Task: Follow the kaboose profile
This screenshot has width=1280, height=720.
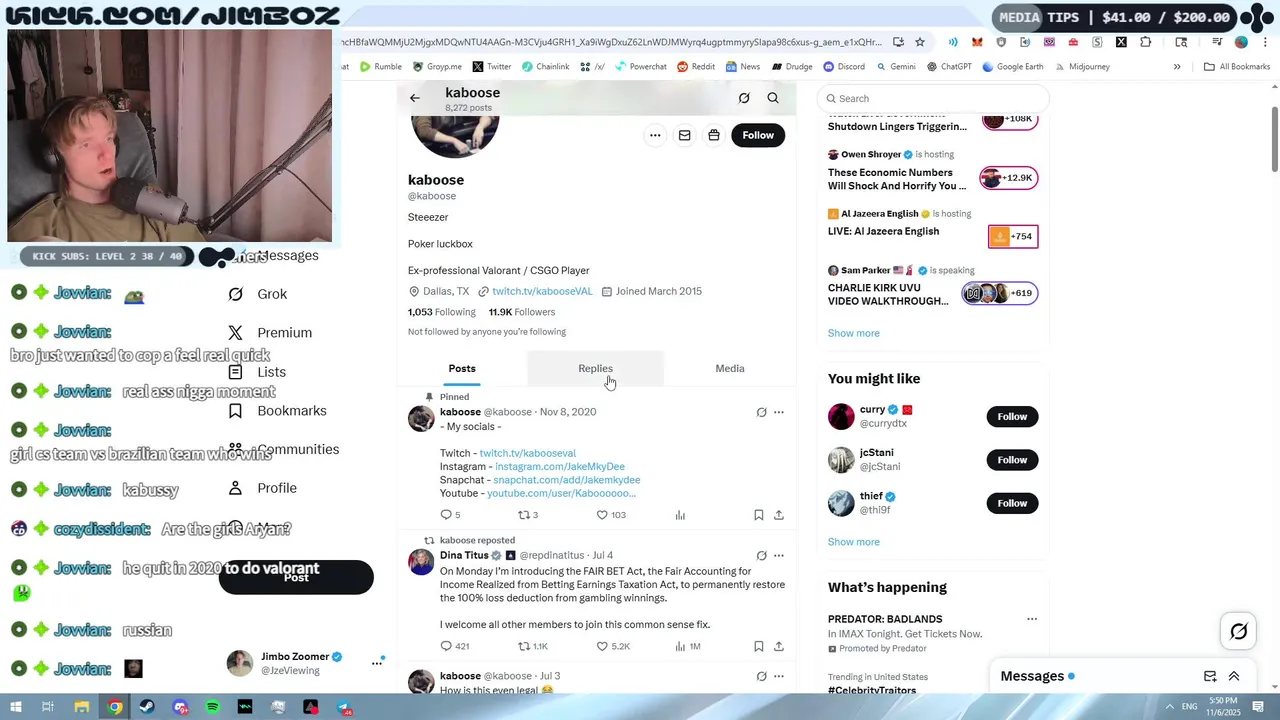Action: tap(758, 135)
